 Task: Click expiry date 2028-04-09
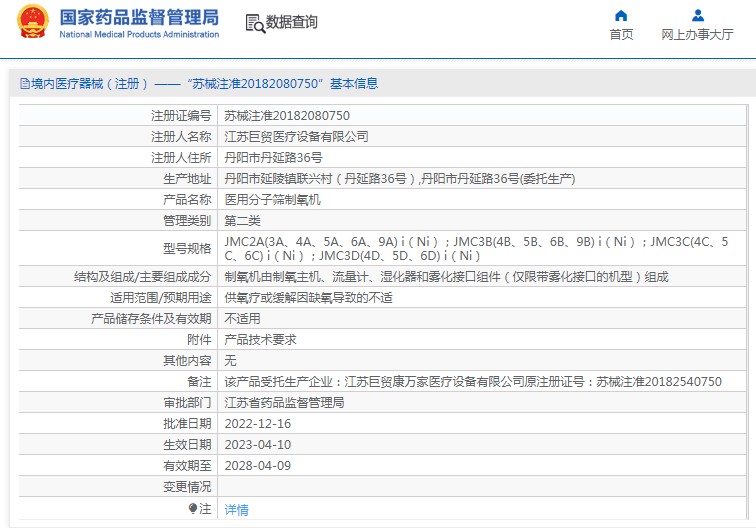[x=258, y=466]
